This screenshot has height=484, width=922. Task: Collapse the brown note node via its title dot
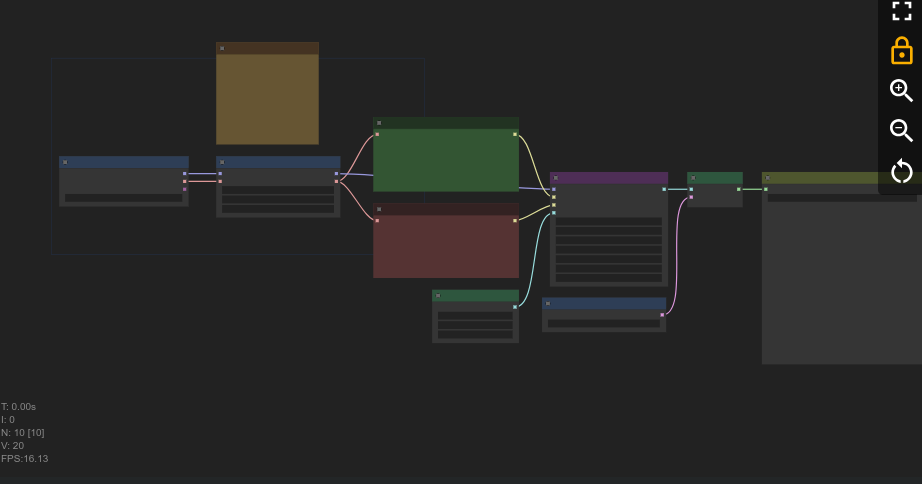[x=222, y=48]
